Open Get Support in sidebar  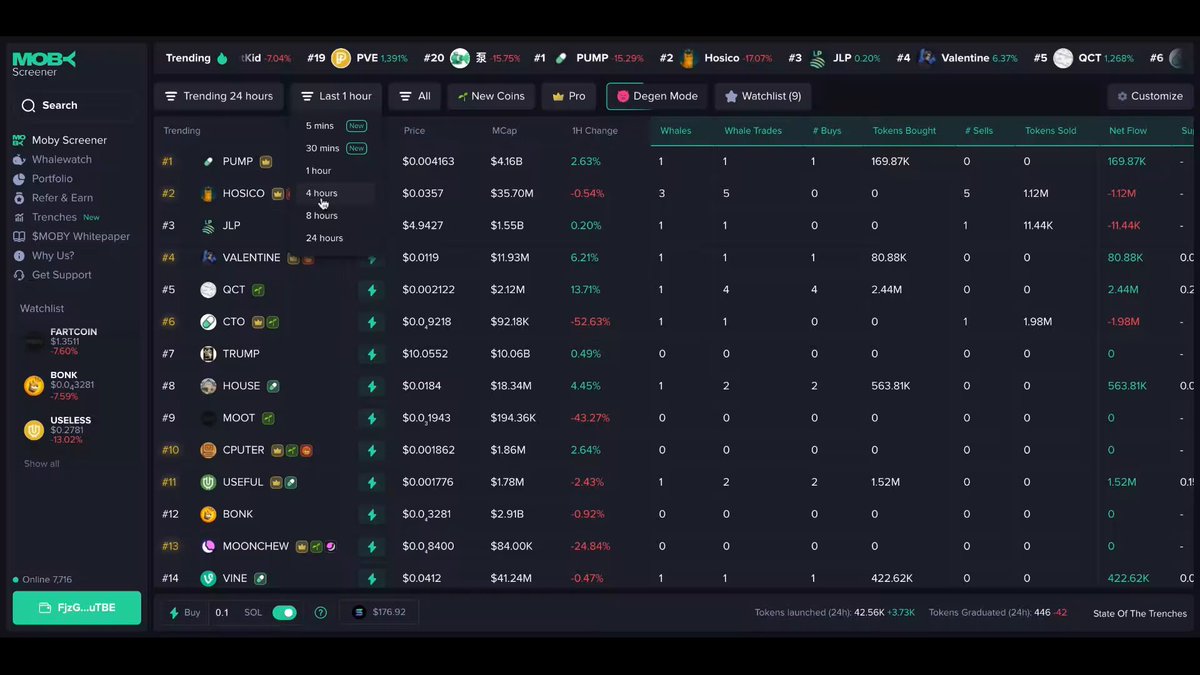click(x=53, y=275)
